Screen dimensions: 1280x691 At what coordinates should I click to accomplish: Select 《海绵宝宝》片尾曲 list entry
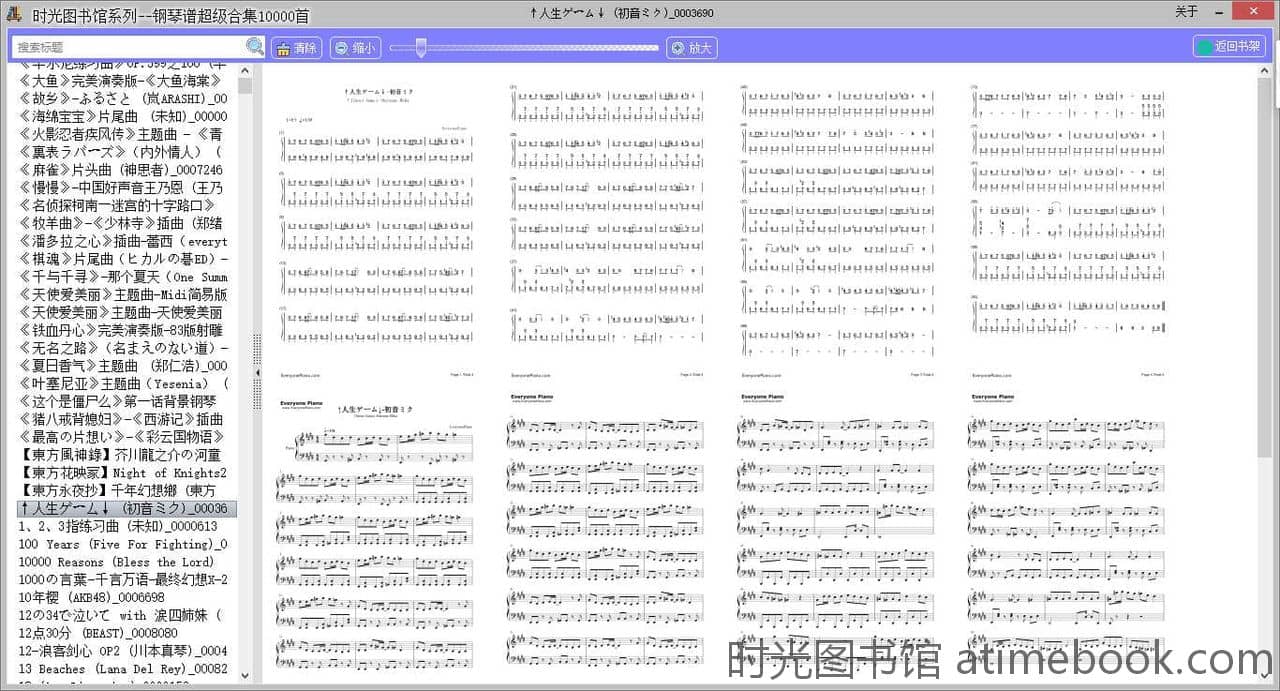coord(122,116)
